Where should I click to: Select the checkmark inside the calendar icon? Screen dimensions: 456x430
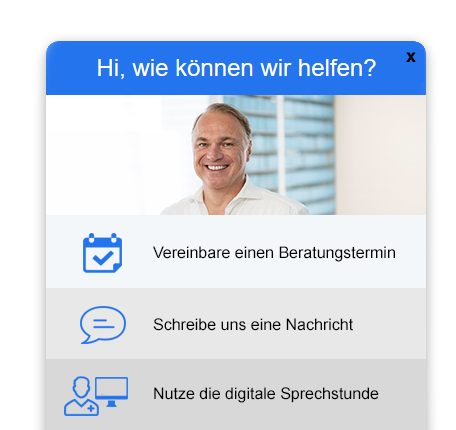(103, 258)
